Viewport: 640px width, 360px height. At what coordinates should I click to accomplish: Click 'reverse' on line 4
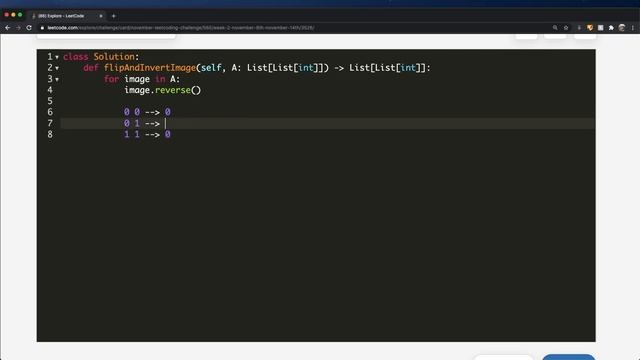point(173,90)
